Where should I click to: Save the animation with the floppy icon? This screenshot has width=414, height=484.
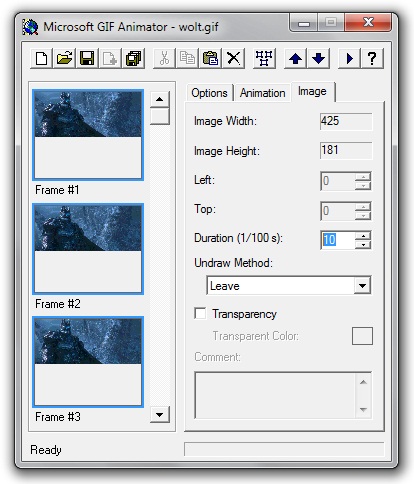[x=87, y=59]
